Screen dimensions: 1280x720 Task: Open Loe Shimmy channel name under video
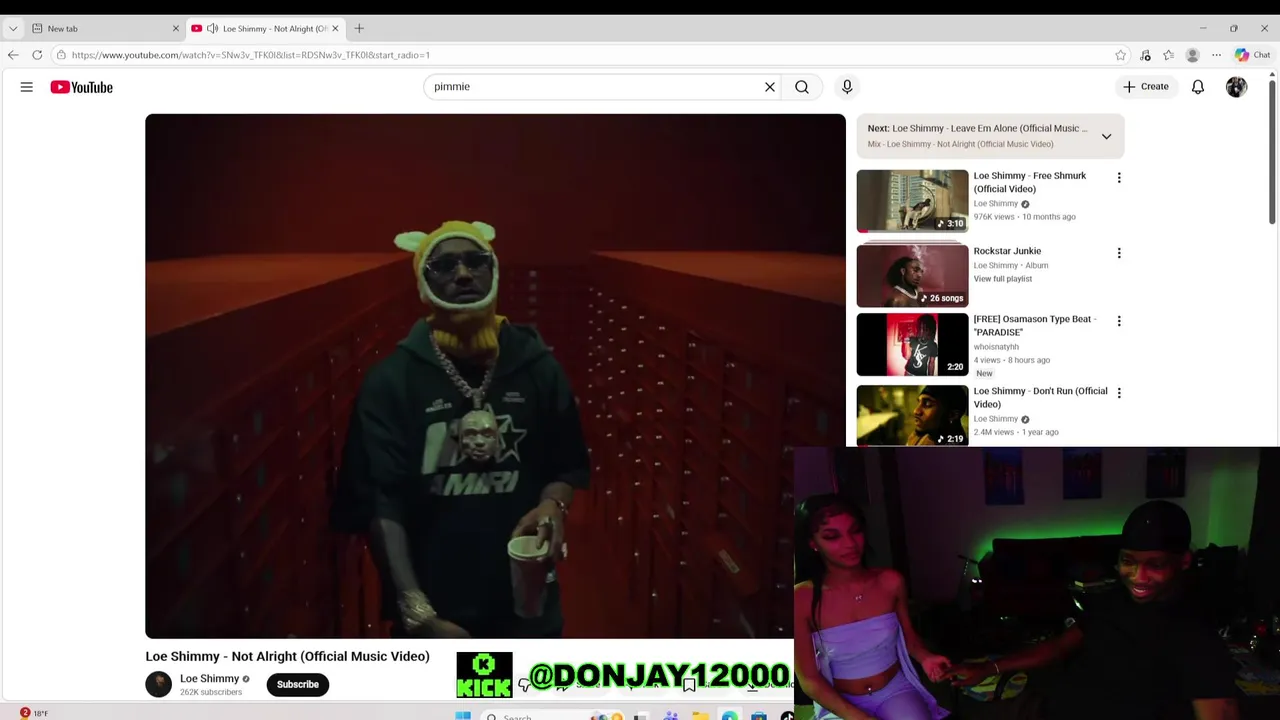click(209, 678)
